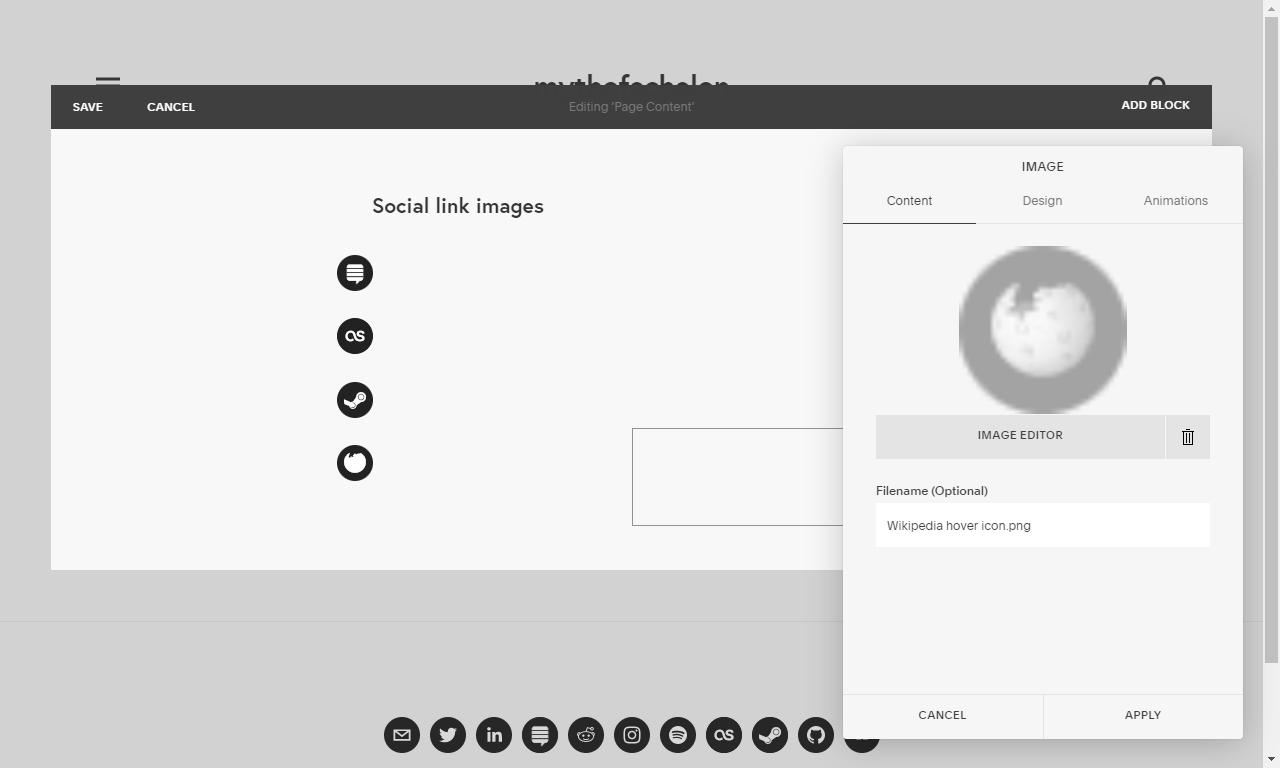
Task: Switch to the Animations tab
Action: pyautogui.click(x=1175, y=201)
